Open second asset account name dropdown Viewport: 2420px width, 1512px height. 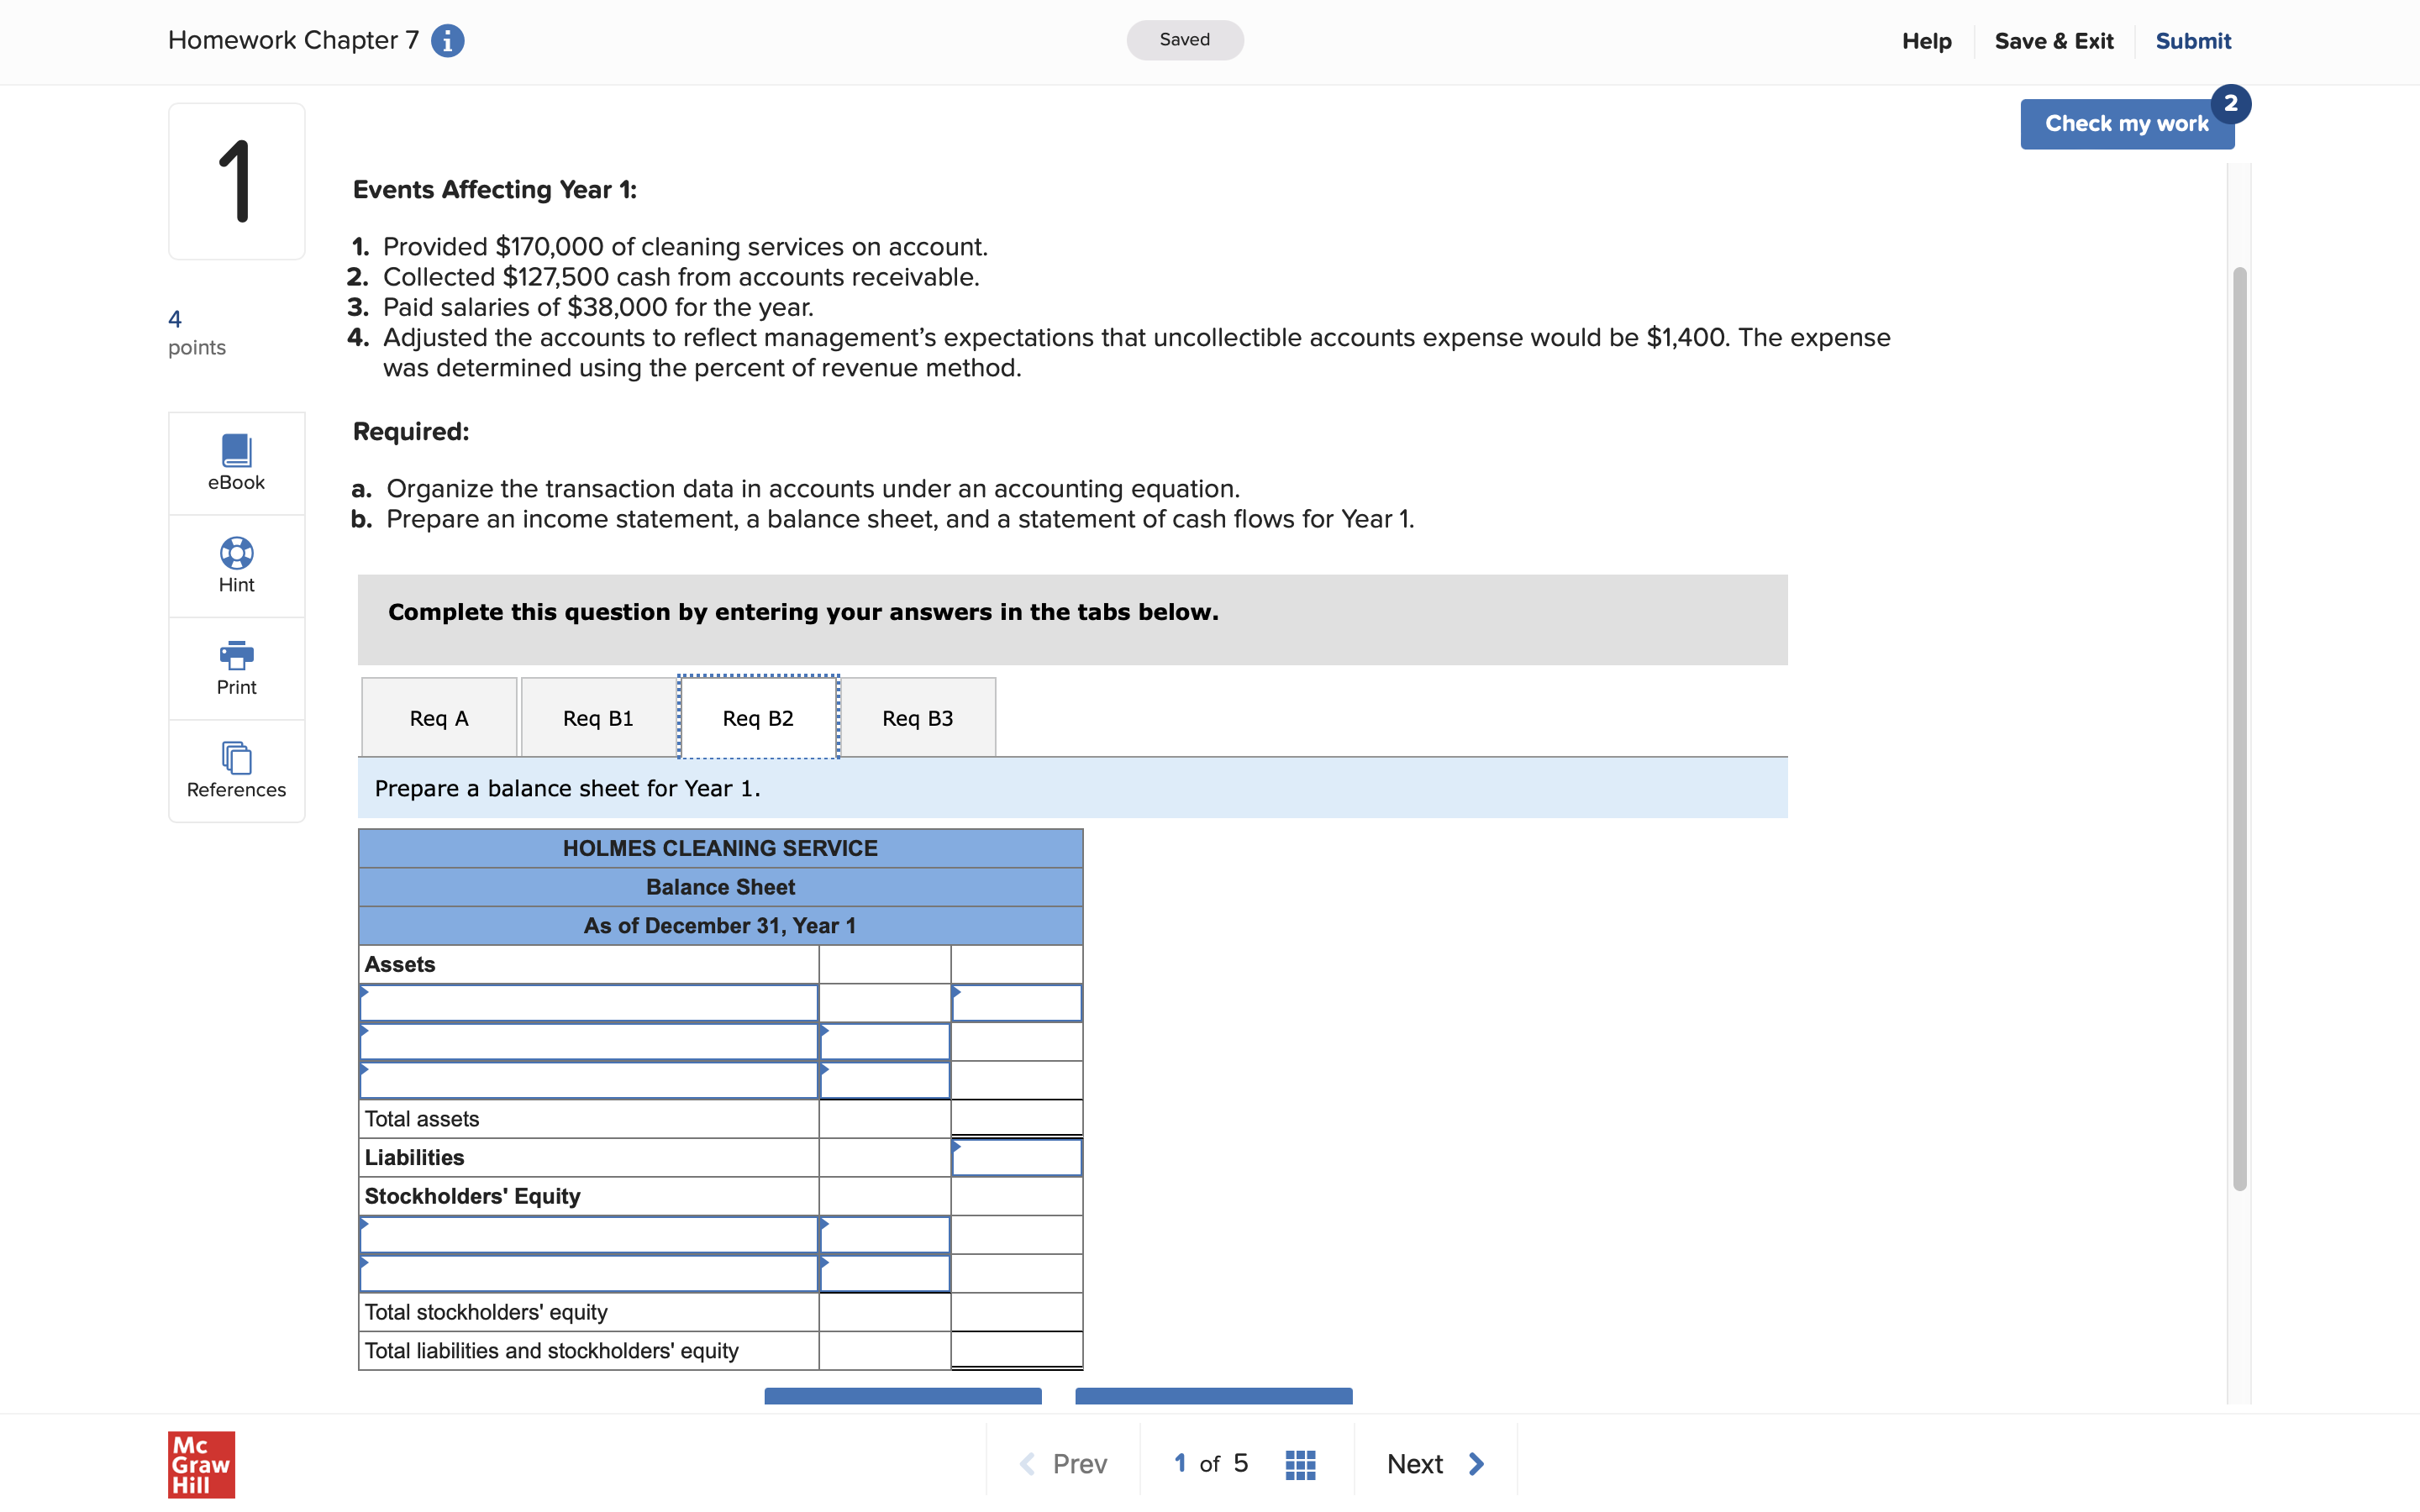click(x=588, y=1042)
